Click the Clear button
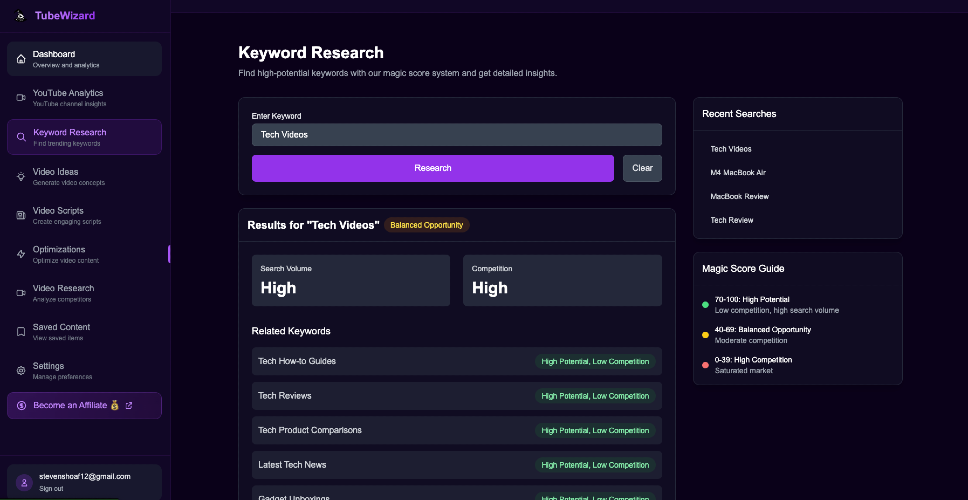The image size is (968, 500). 642,168
